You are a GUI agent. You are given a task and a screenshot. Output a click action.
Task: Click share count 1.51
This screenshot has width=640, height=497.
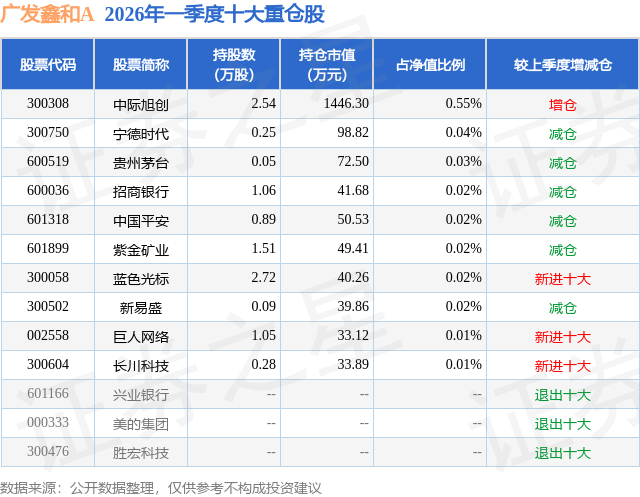[x=263, y=248]
